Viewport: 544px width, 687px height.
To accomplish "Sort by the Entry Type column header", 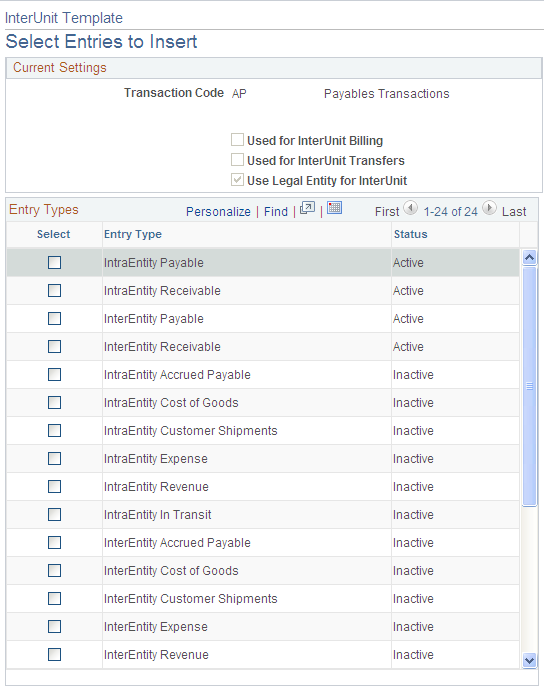I will click(133, 234).
